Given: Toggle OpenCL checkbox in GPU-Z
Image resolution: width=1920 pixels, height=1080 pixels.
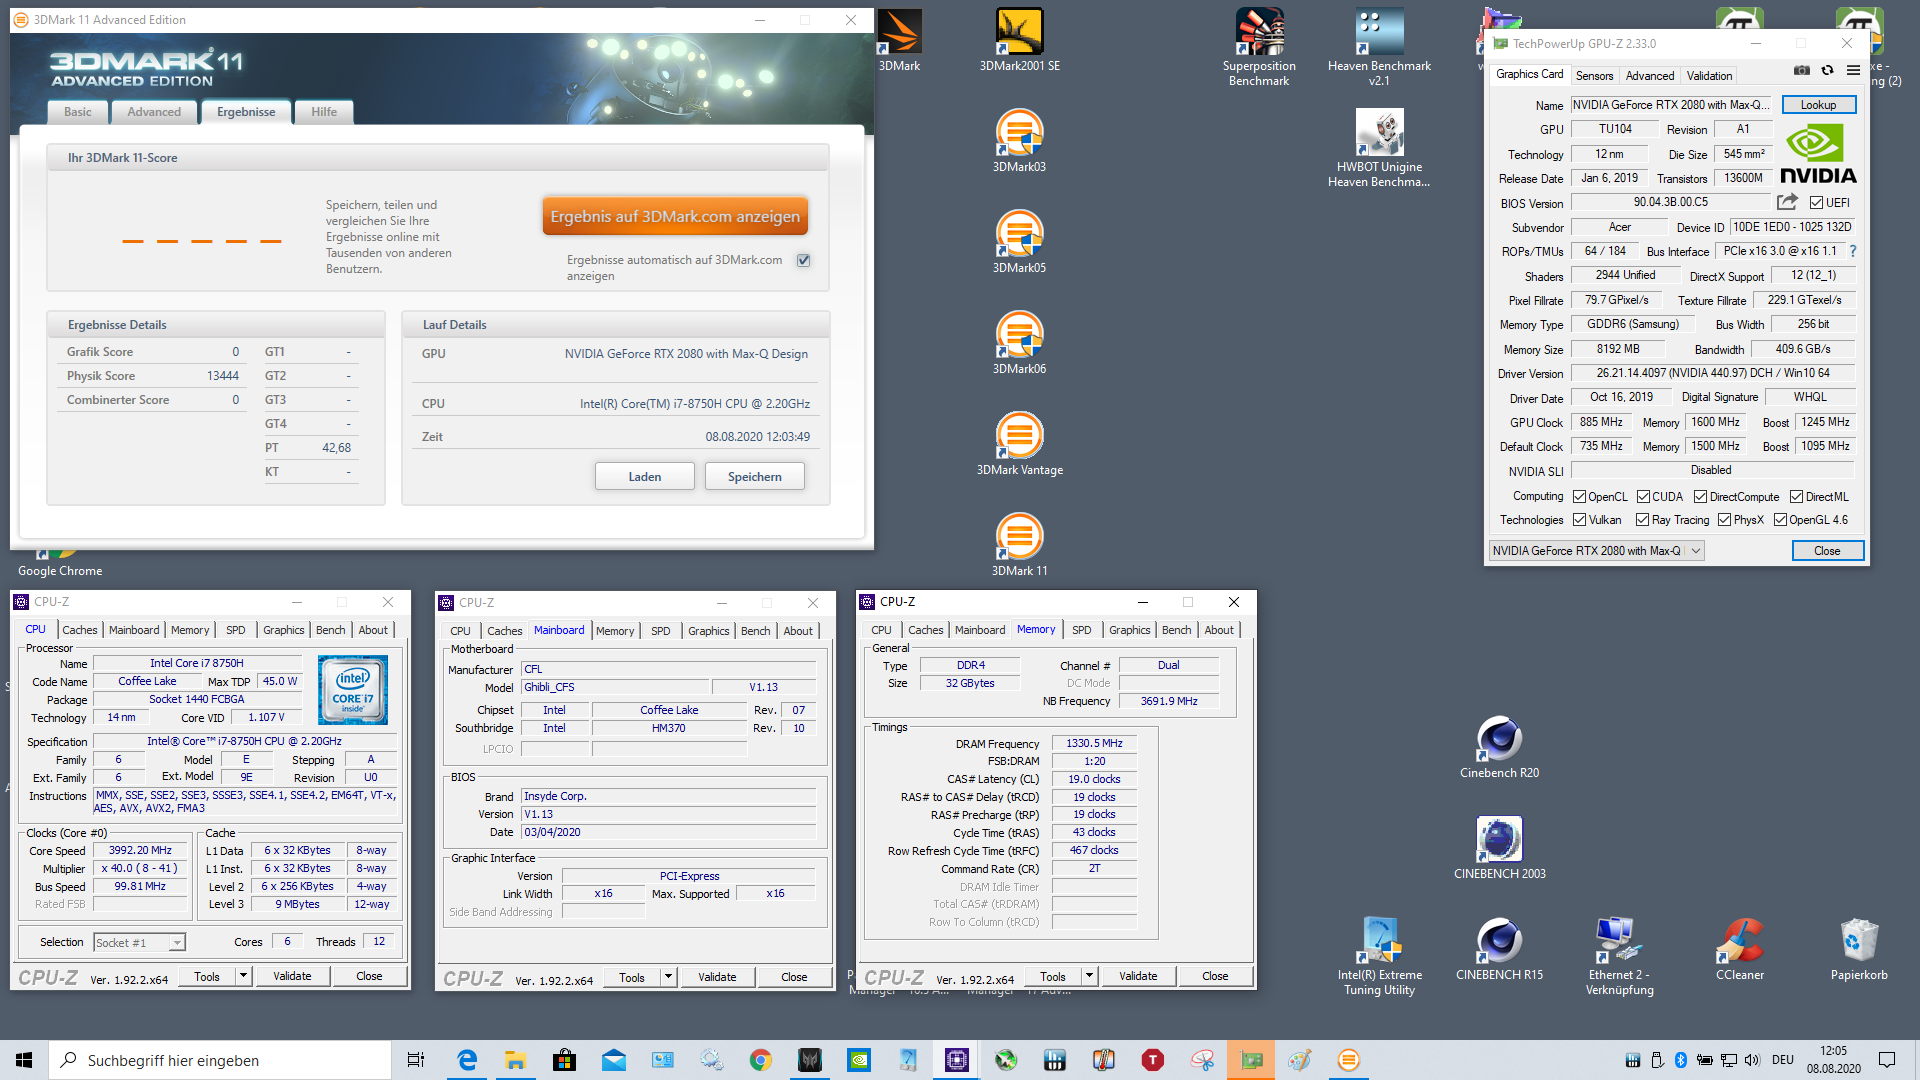Looking at the screenshot, I should (1579, 497).
